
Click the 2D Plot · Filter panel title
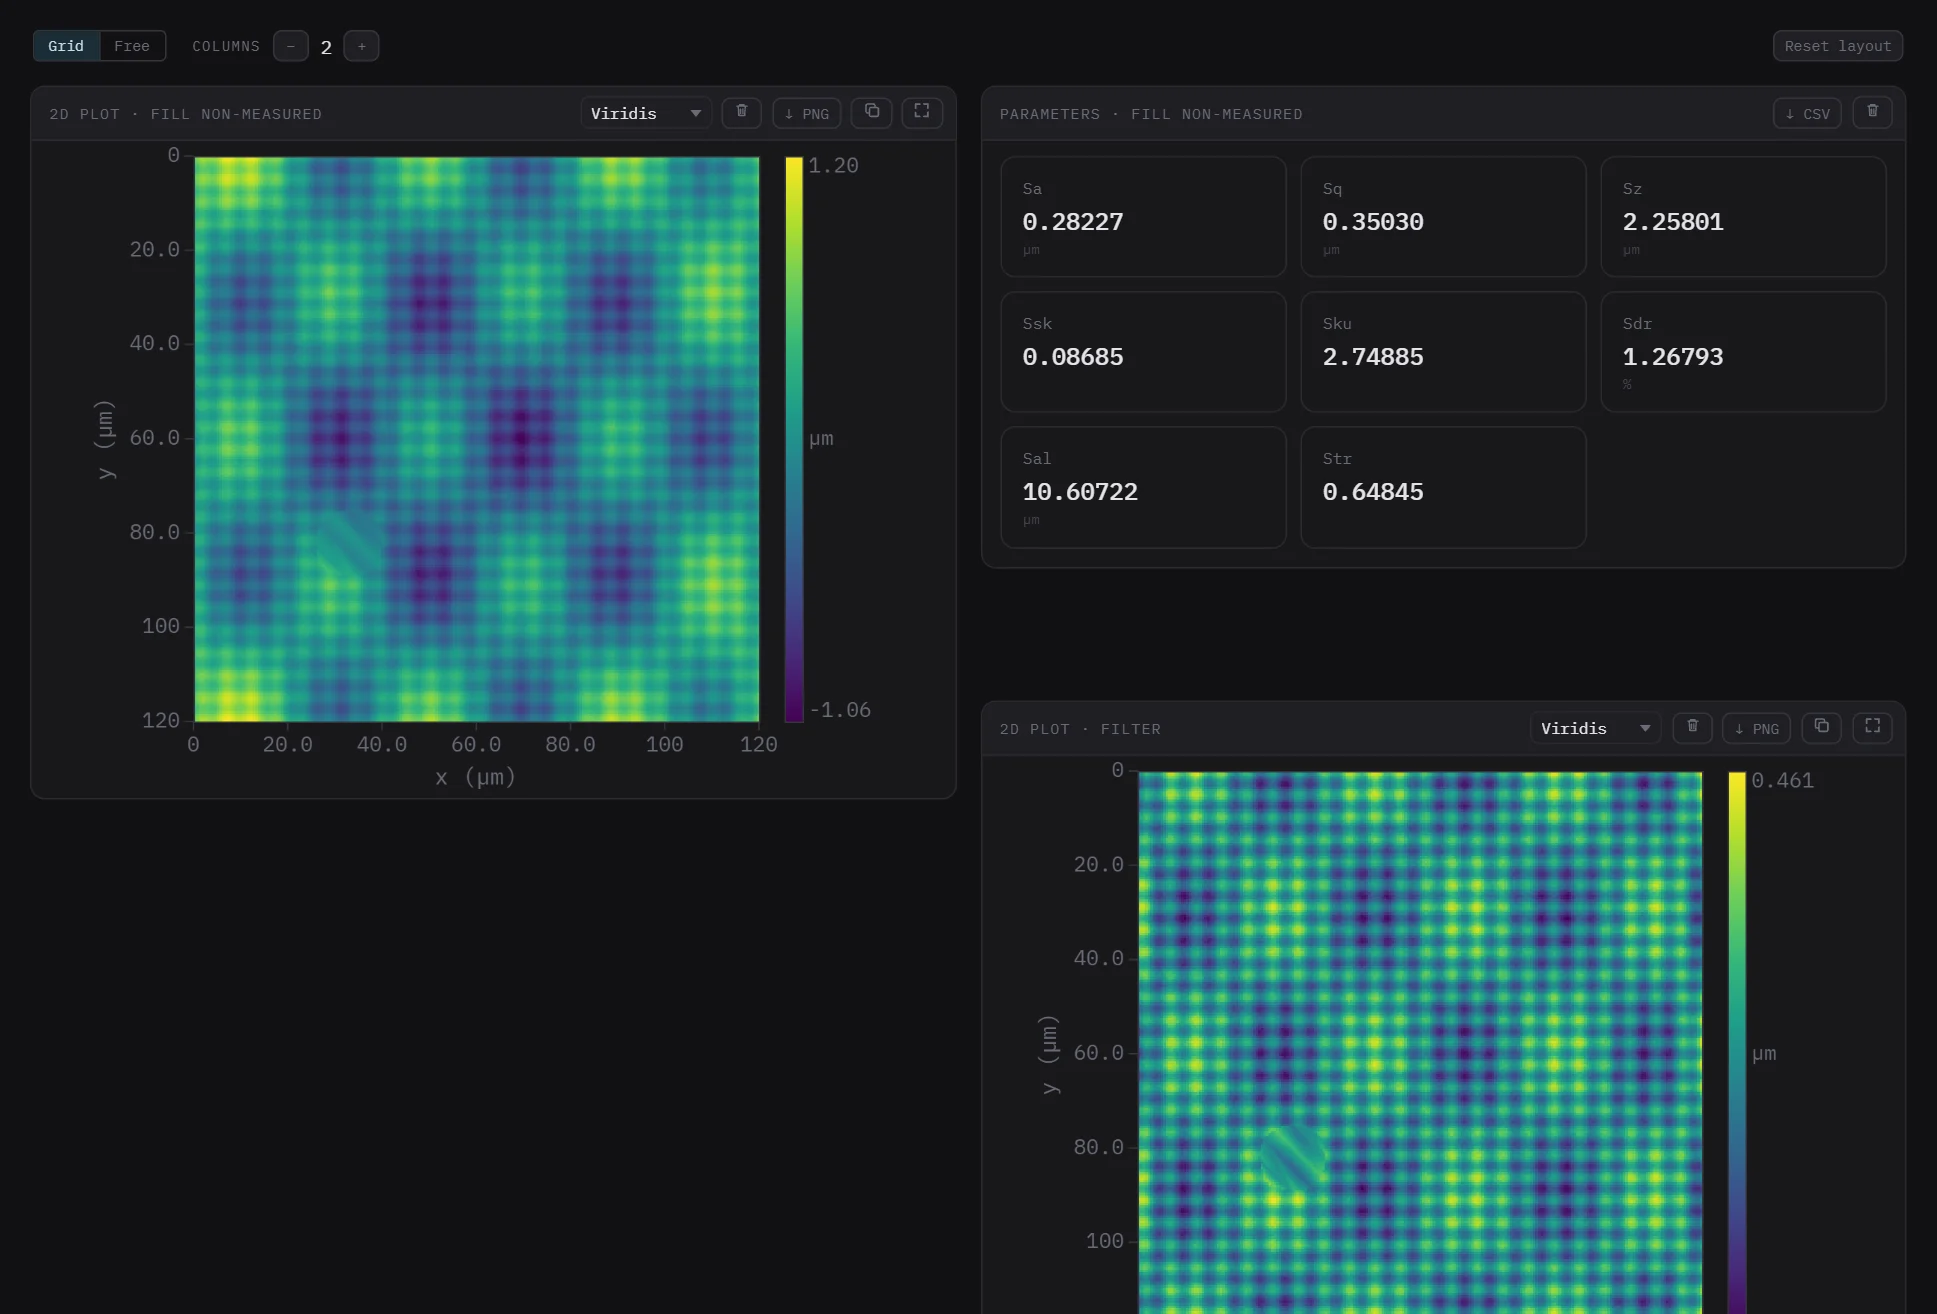(x=1080, y=729)
